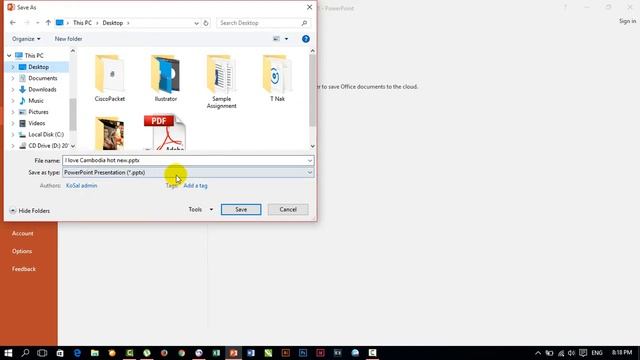
Task: Expand the Videos tree node
Action: (x=13, y=123)
